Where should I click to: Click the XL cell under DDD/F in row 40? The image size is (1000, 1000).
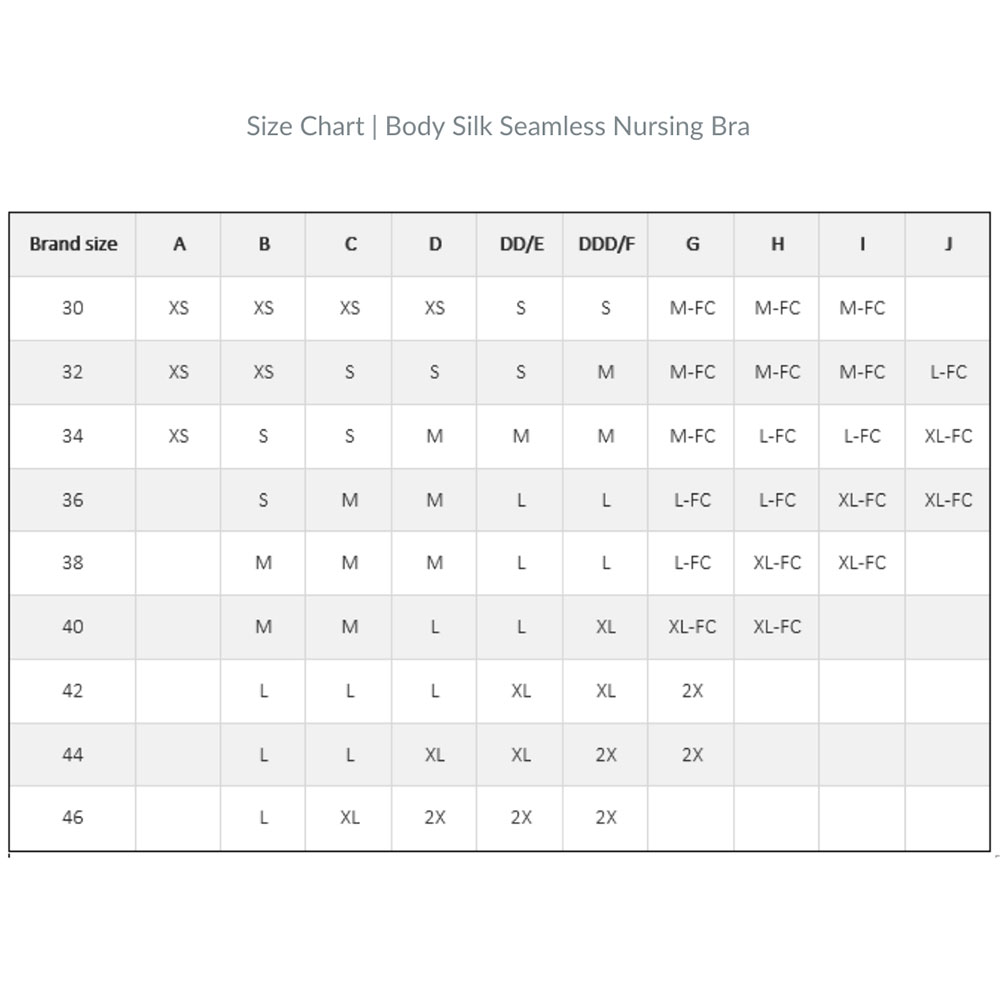pos(606,627)
